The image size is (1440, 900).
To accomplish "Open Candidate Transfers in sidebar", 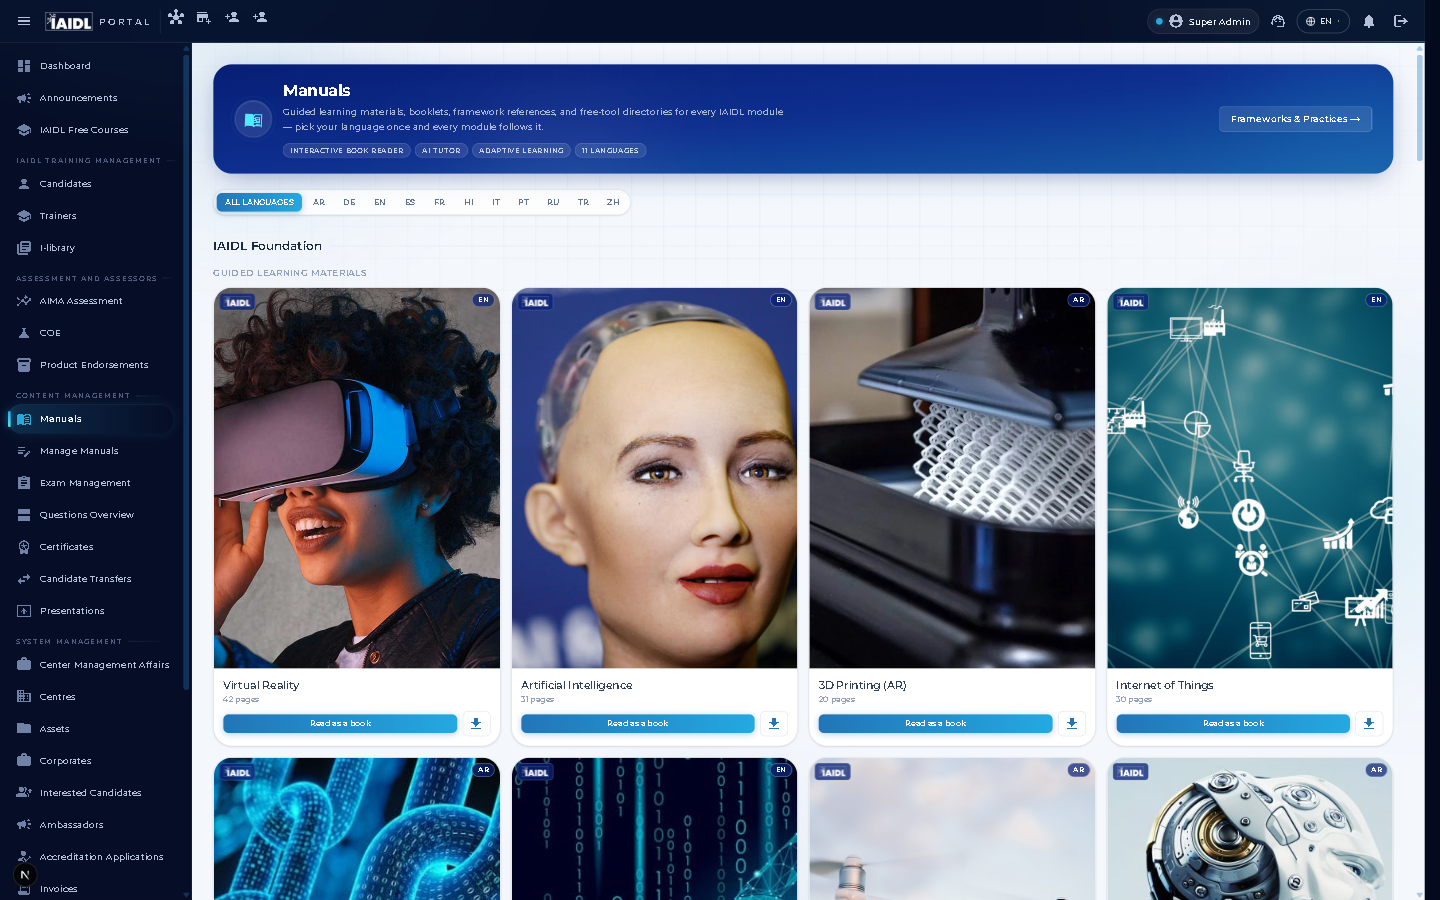I will [x=90, y=579].
